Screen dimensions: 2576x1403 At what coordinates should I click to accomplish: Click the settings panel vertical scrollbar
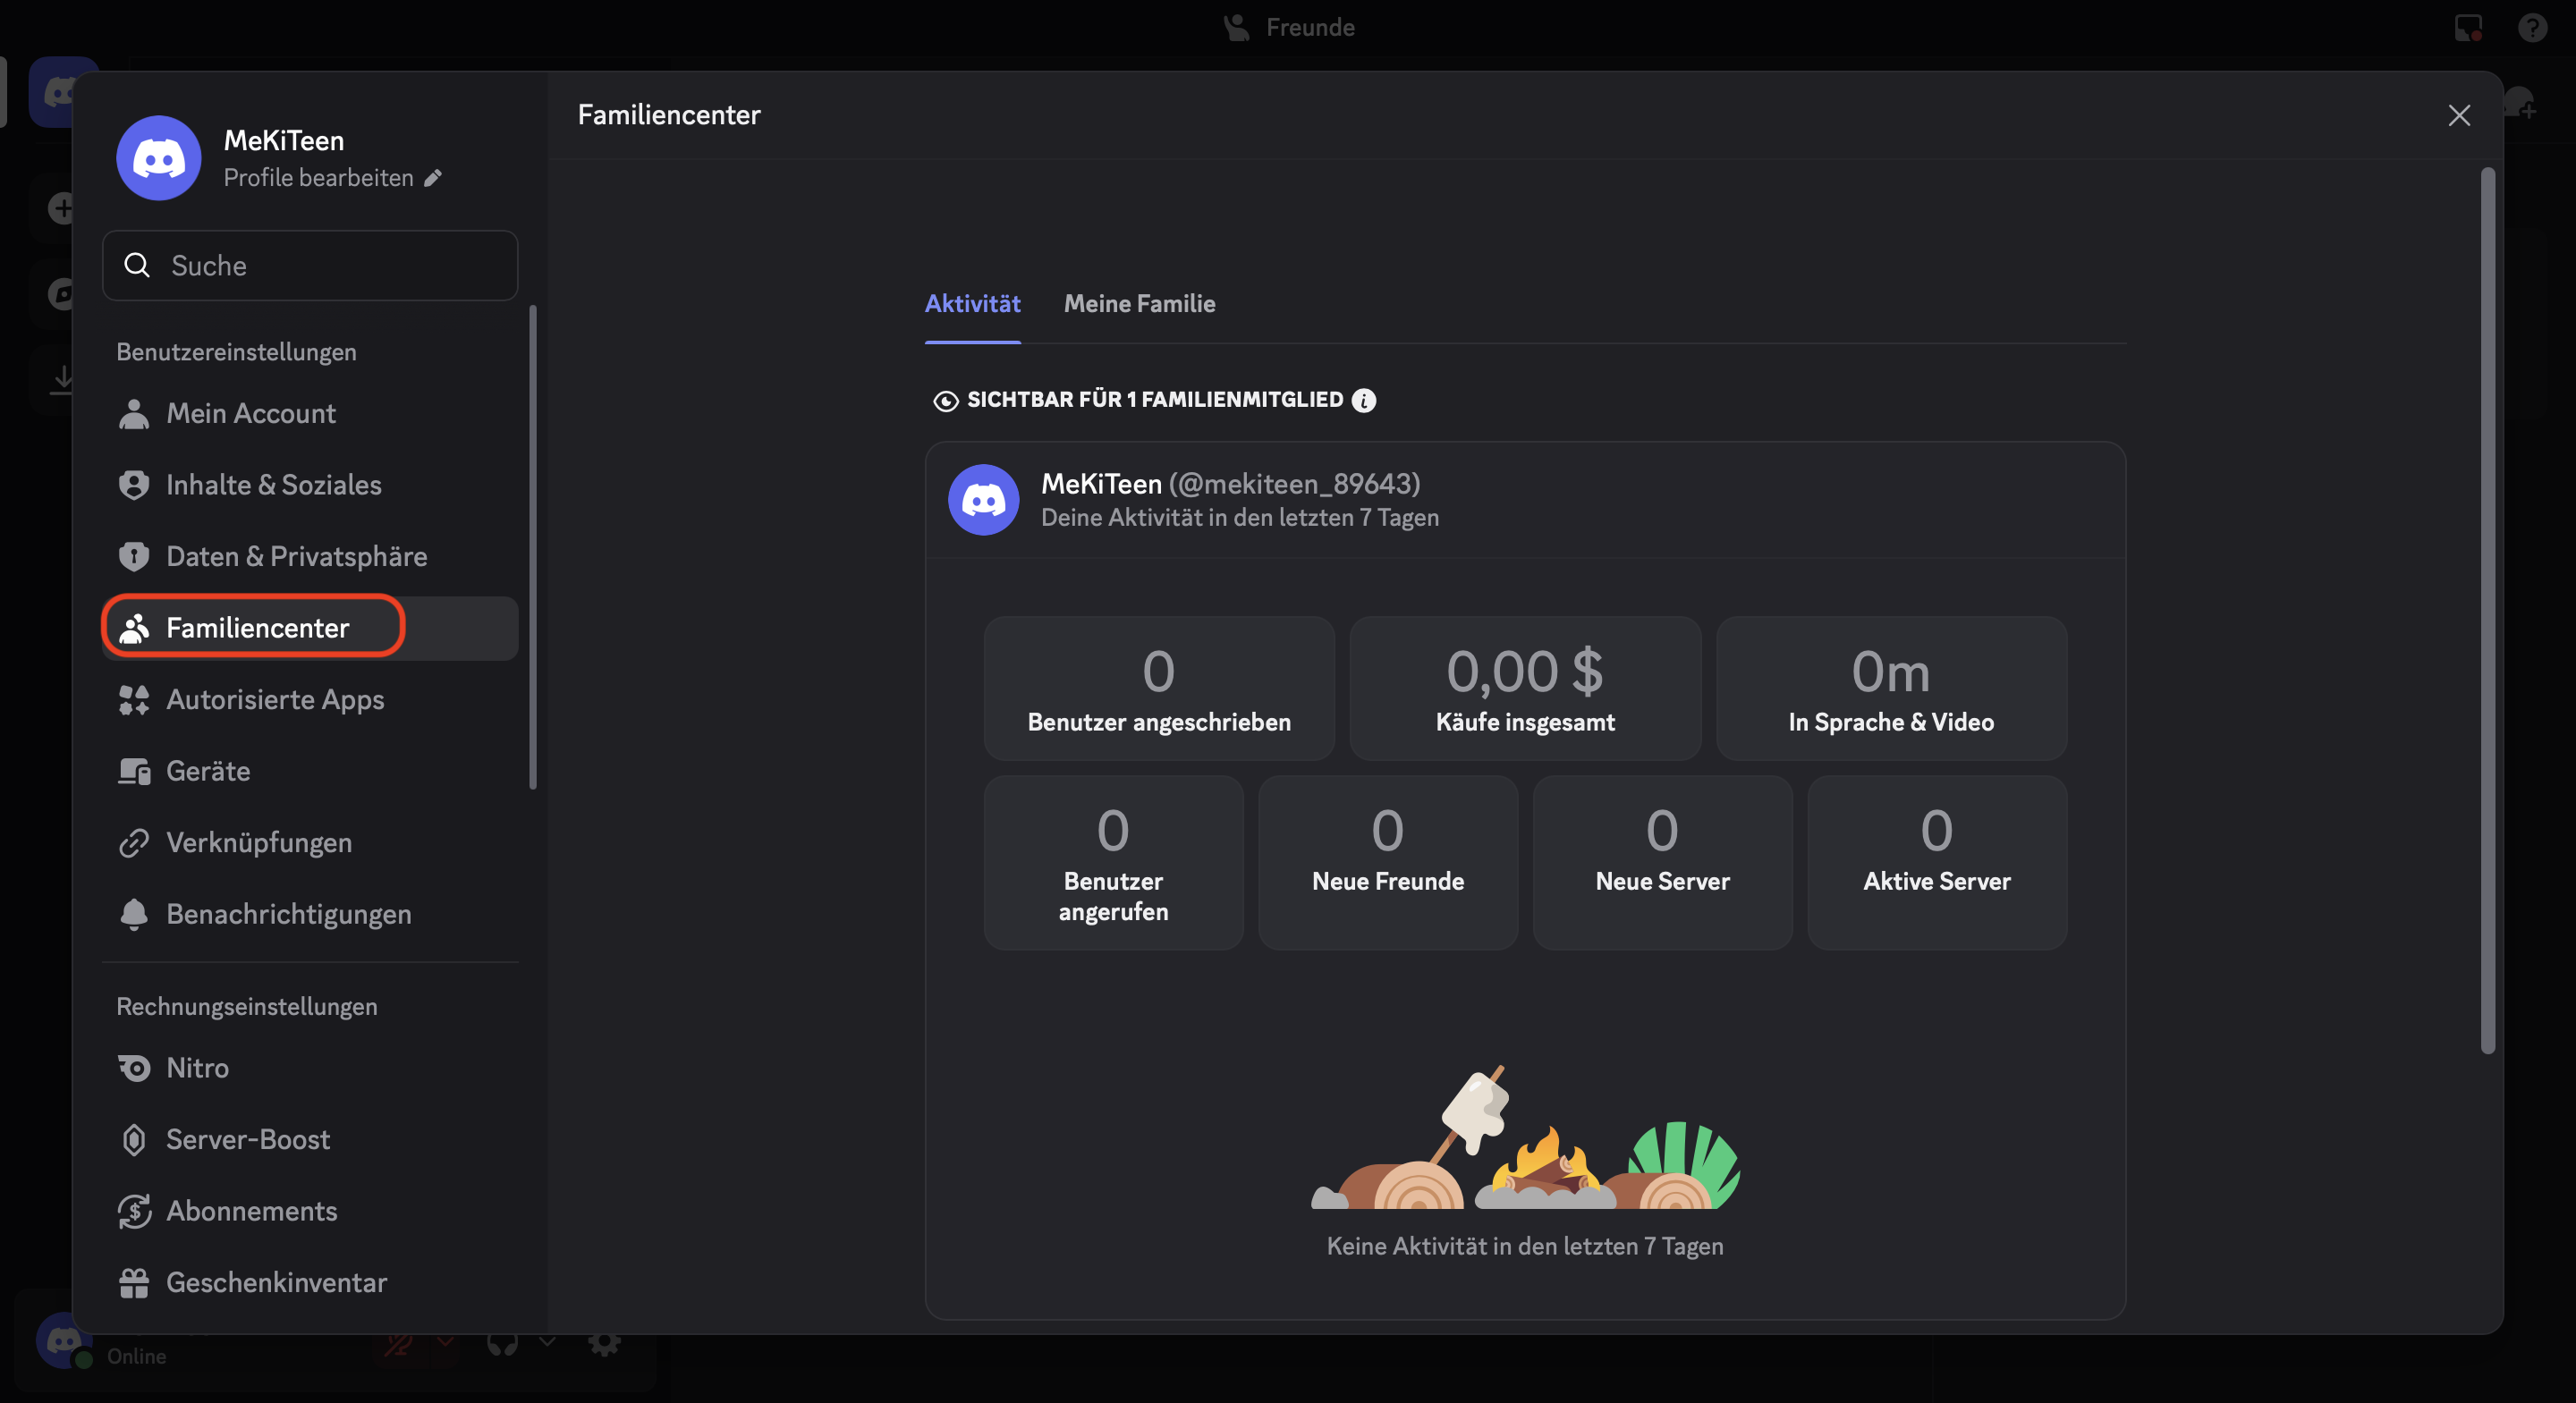[2487, 610]
